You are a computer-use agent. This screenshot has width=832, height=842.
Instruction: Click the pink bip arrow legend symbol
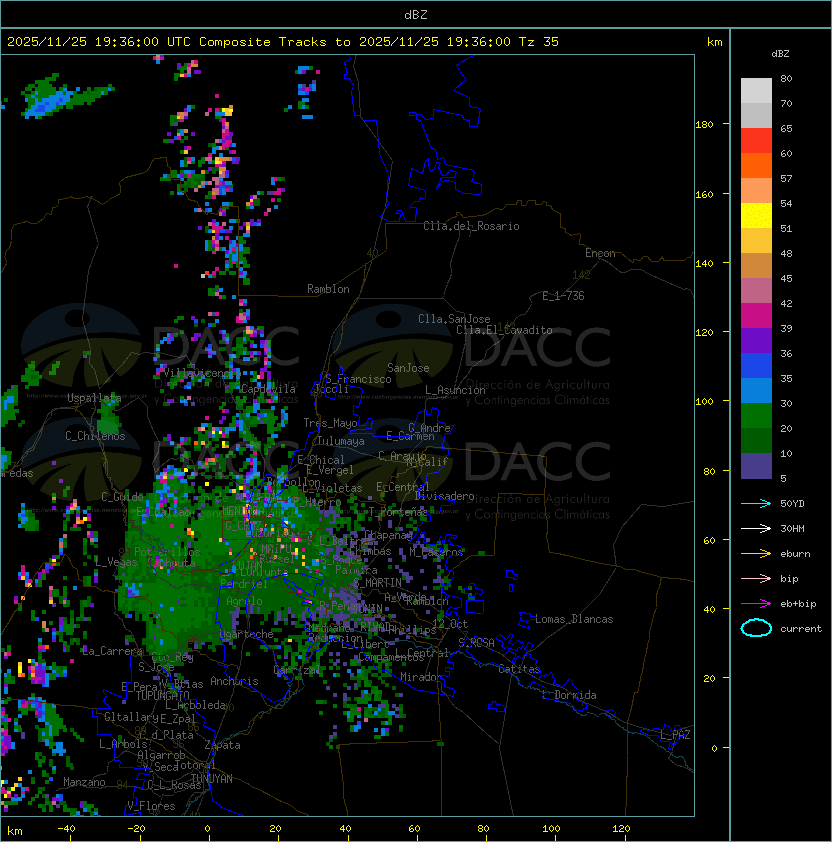point(756,578)
